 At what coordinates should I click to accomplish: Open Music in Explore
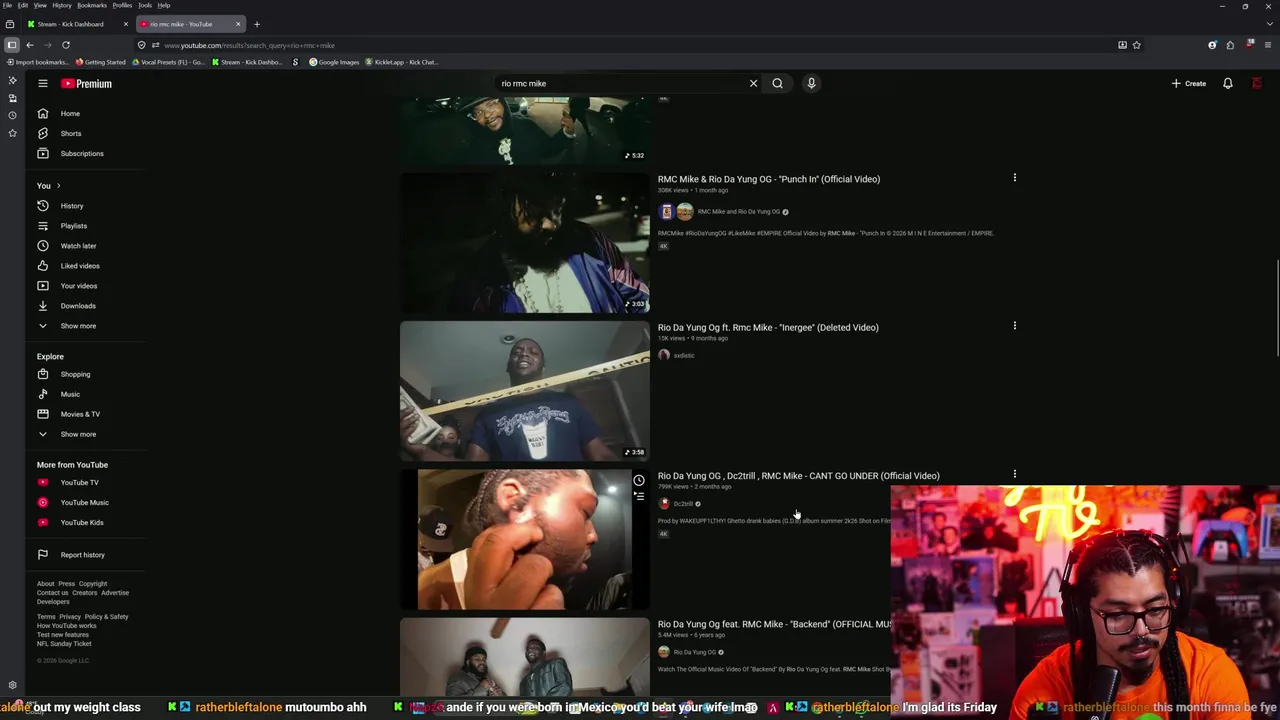pos(69,394)
